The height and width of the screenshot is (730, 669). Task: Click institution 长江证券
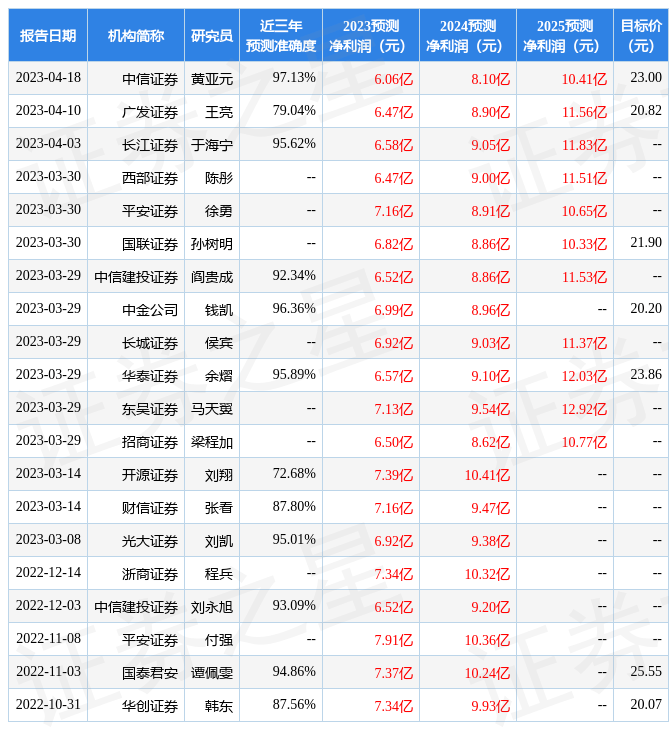click(x=150, y=145)
